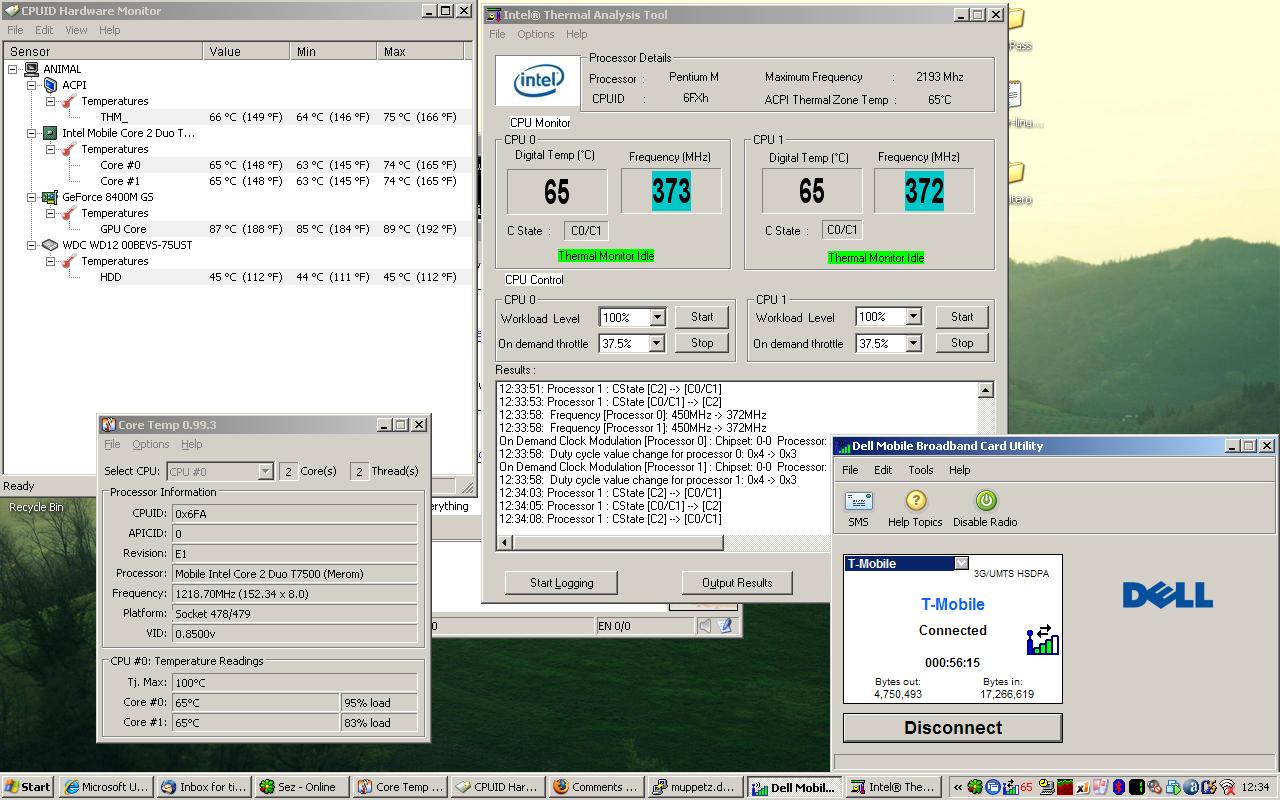Click the Core Temp title bar icon
1280x800 pixels.
click(108, 425)
